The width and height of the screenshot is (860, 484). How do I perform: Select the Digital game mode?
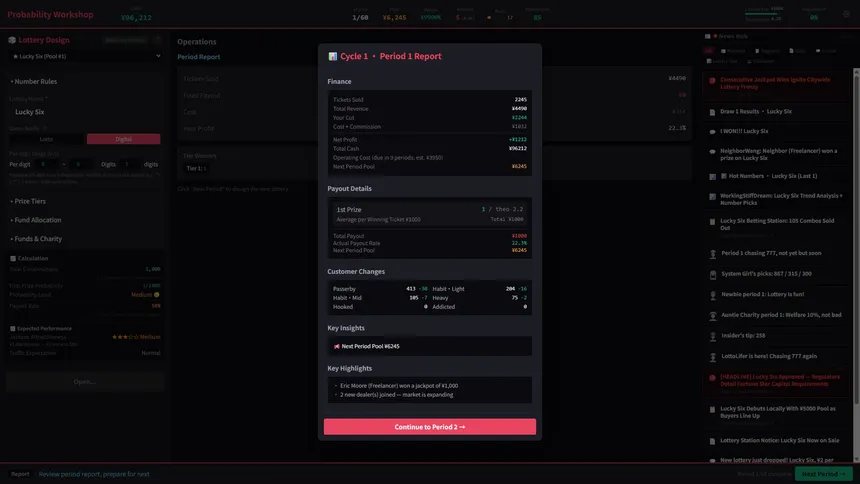point(123,139)
